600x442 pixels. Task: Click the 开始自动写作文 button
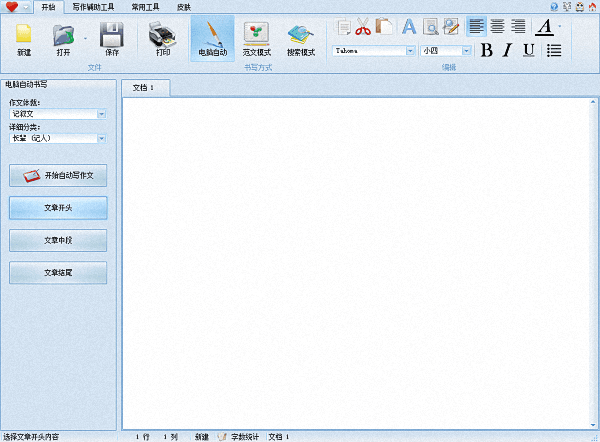point(58,176)
